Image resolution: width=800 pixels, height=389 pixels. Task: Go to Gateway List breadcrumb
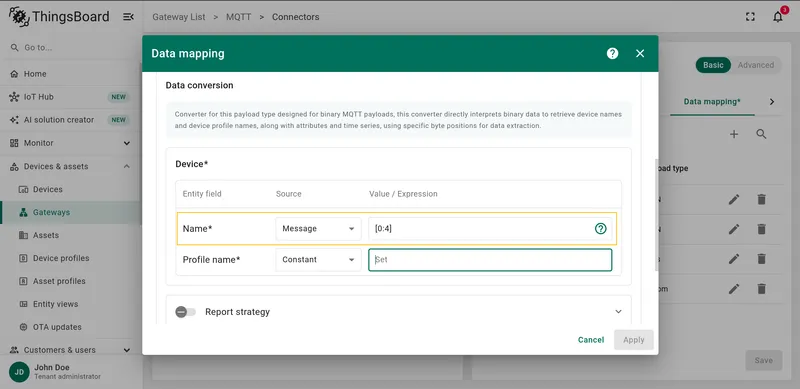tap(179, 17)
